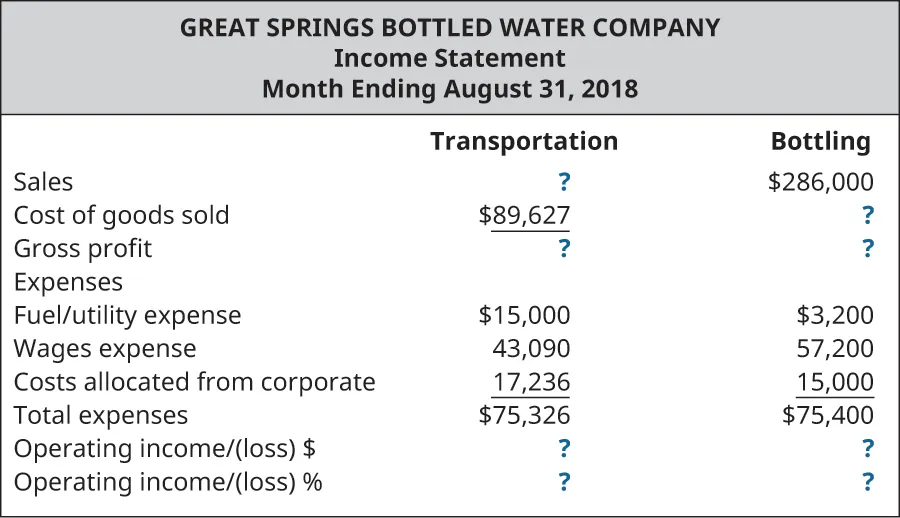Select Transportation wages expense 43,090

[x=531, y=349]
